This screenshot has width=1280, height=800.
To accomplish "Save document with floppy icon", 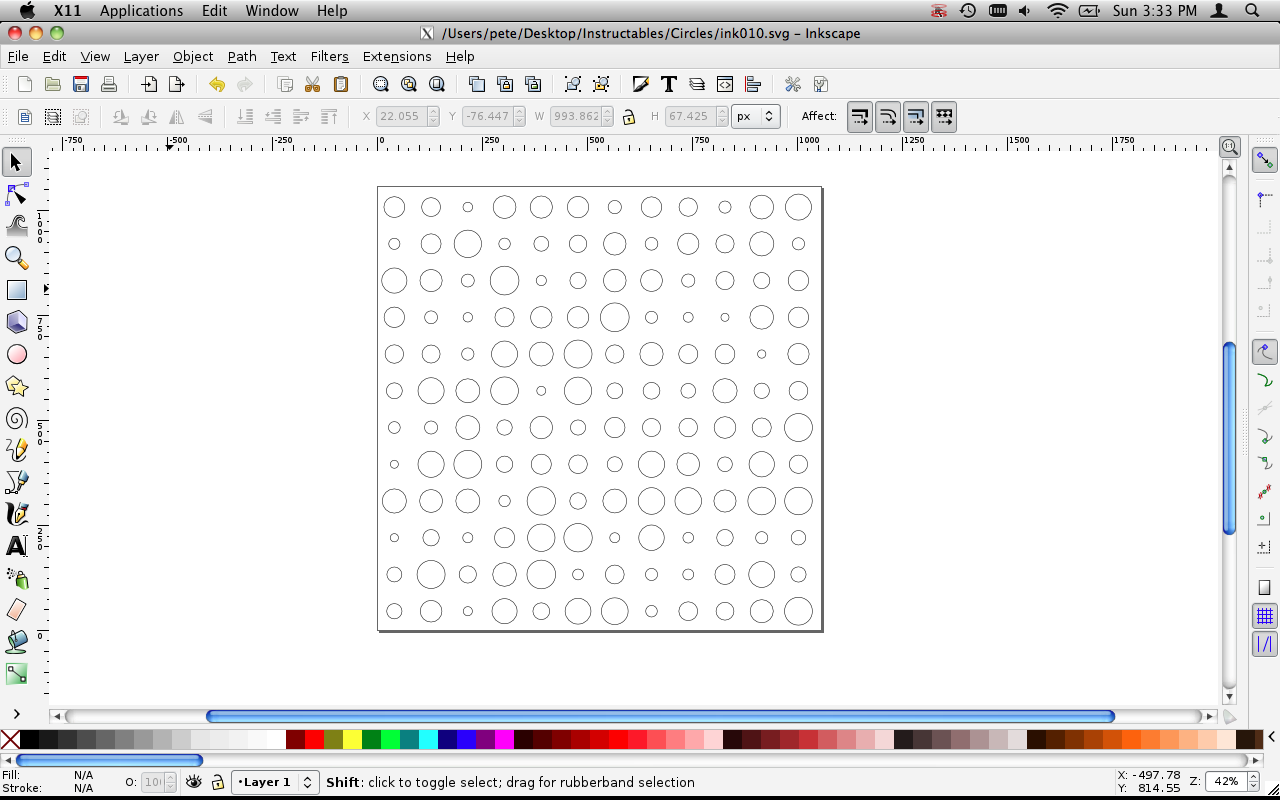I will pyautogui.click(x=81, y=84).
